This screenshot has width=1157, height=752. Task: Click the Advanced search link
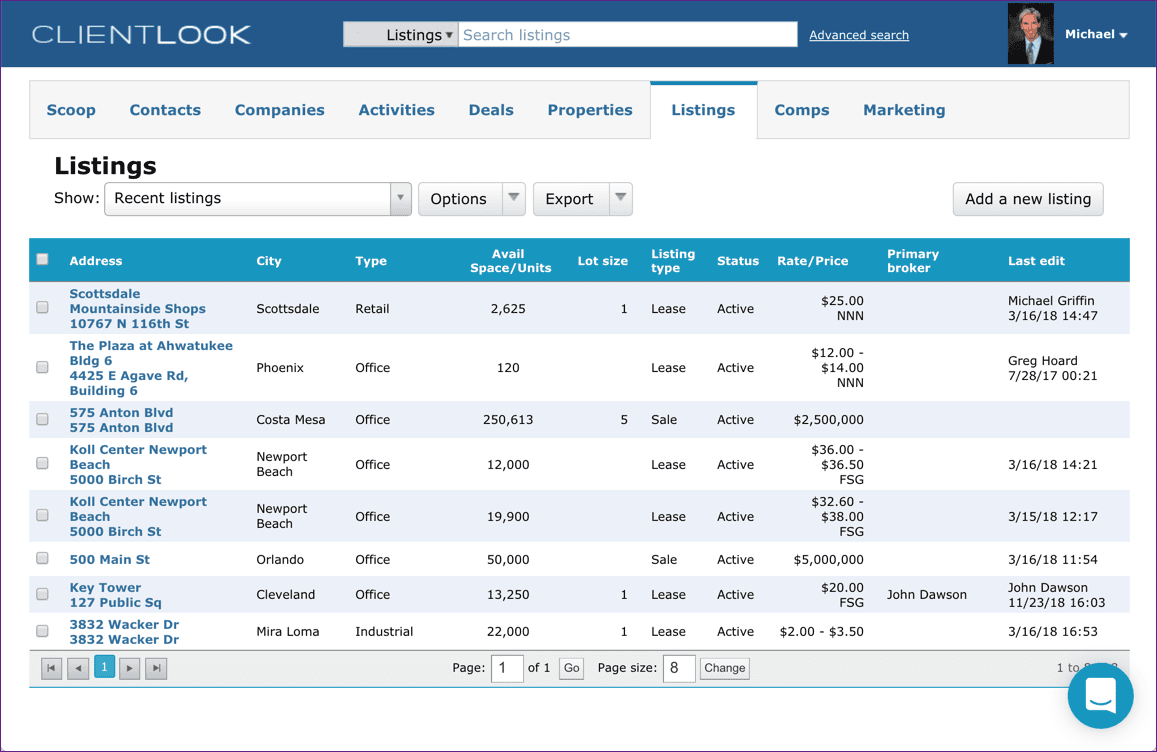[859, 35]
